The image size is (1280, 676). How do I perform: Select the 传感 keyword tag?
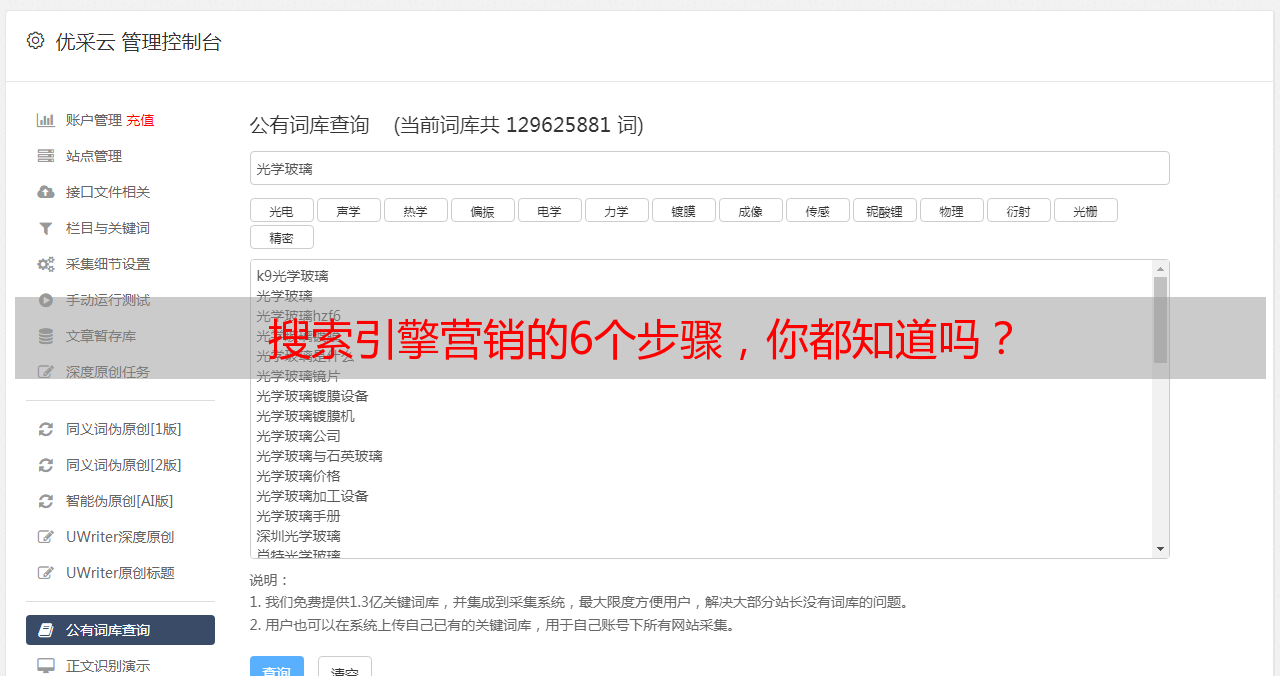(x=818, y=210)
